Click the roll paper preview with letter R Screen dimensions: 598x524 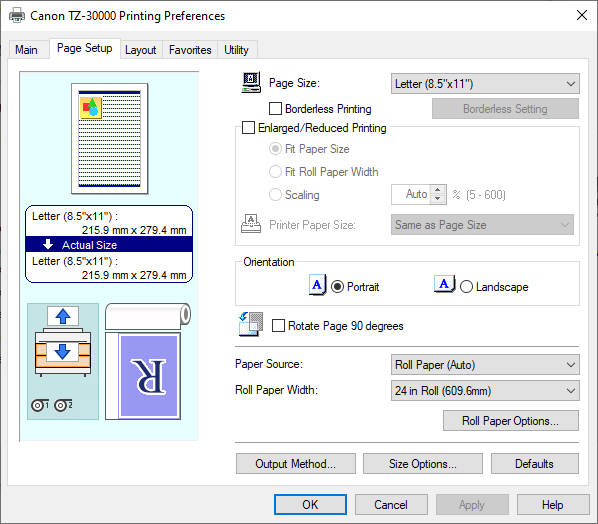[148, 362]
